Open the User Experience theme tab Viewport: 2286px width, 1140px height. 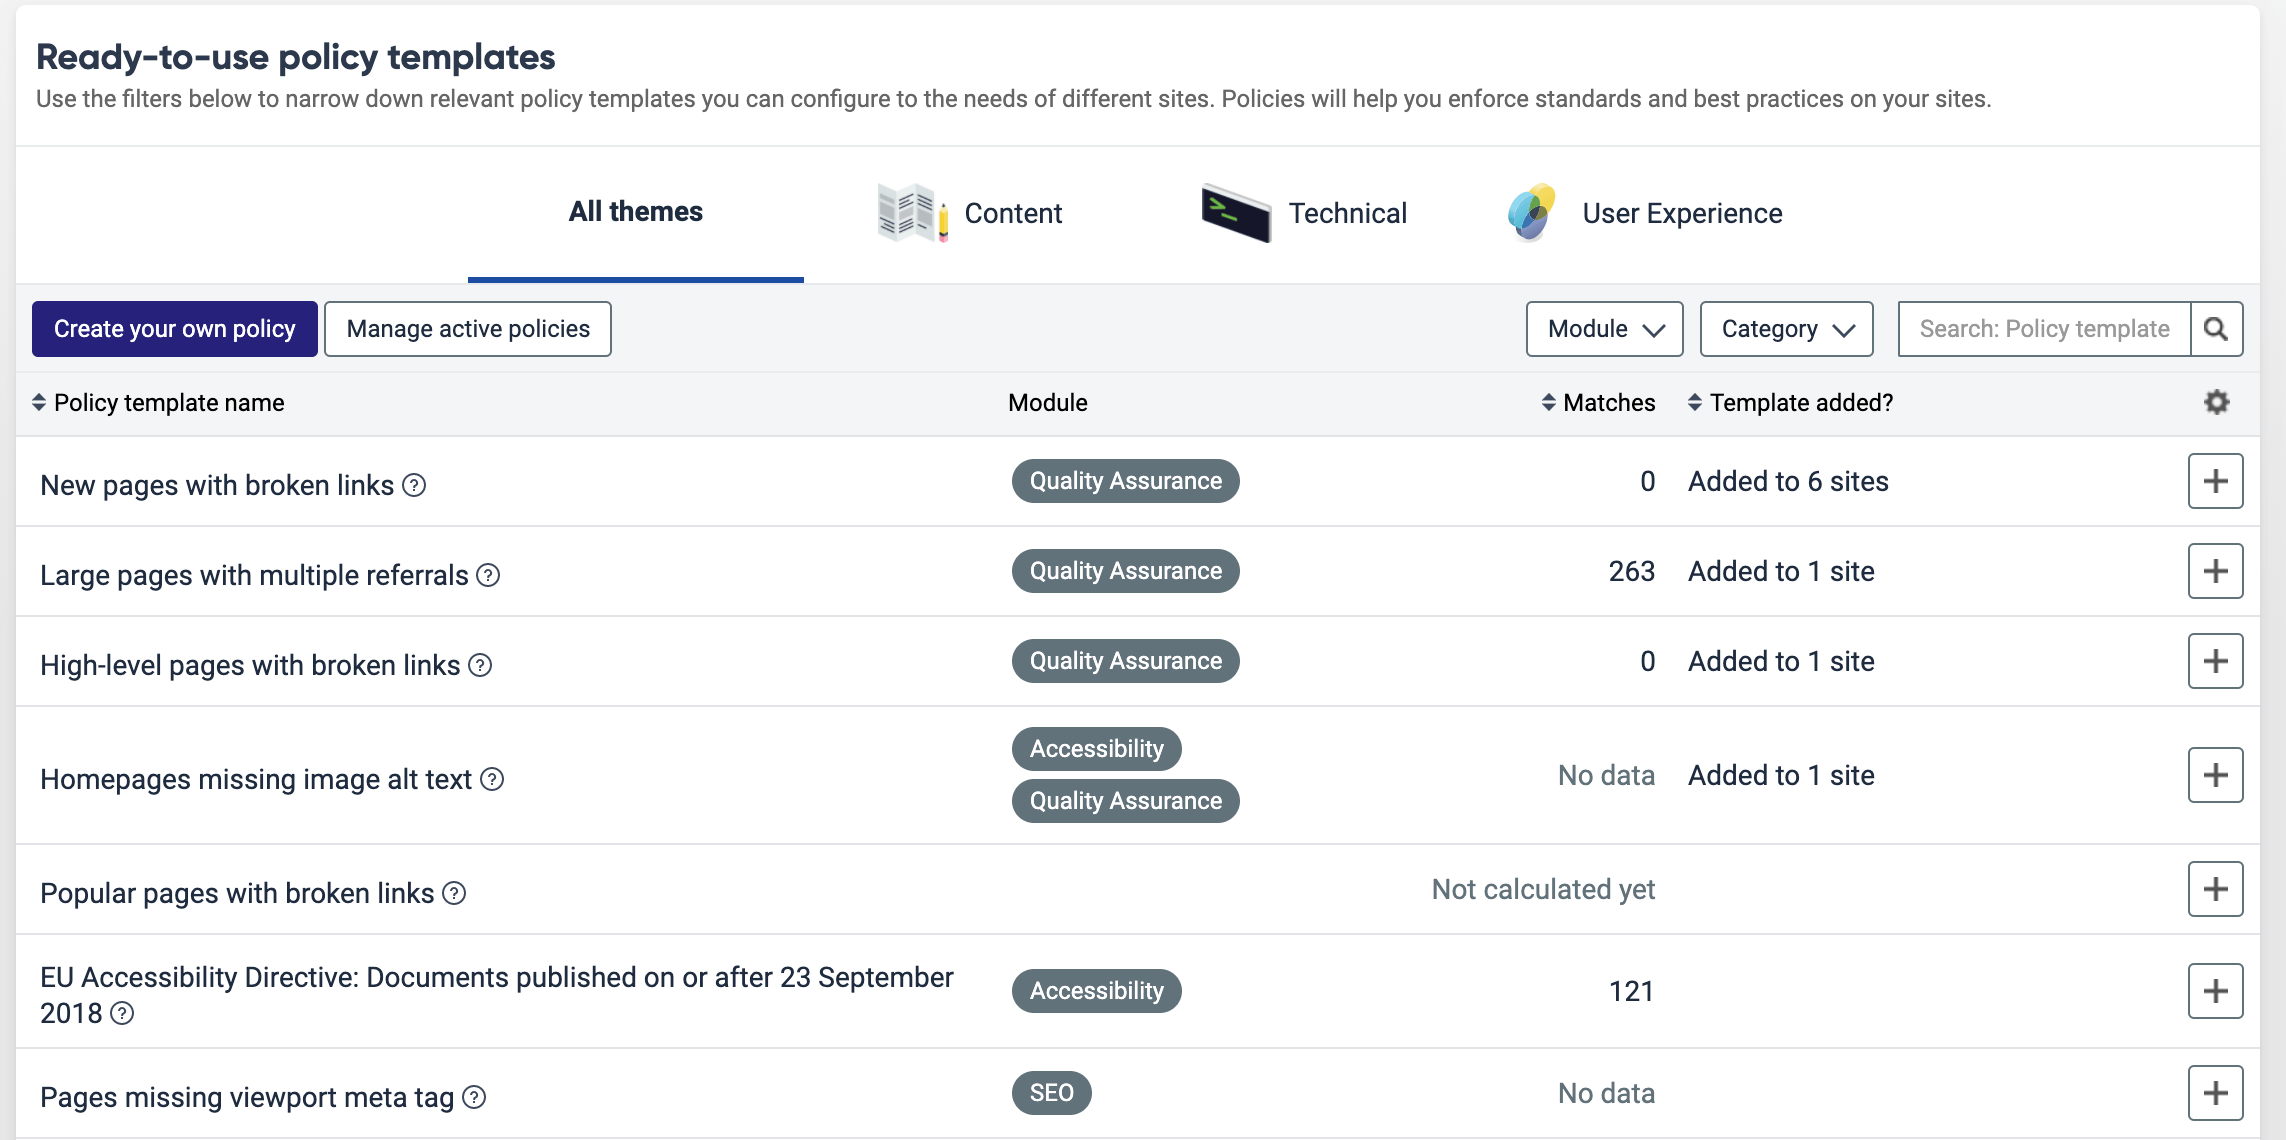point(1645,213)
